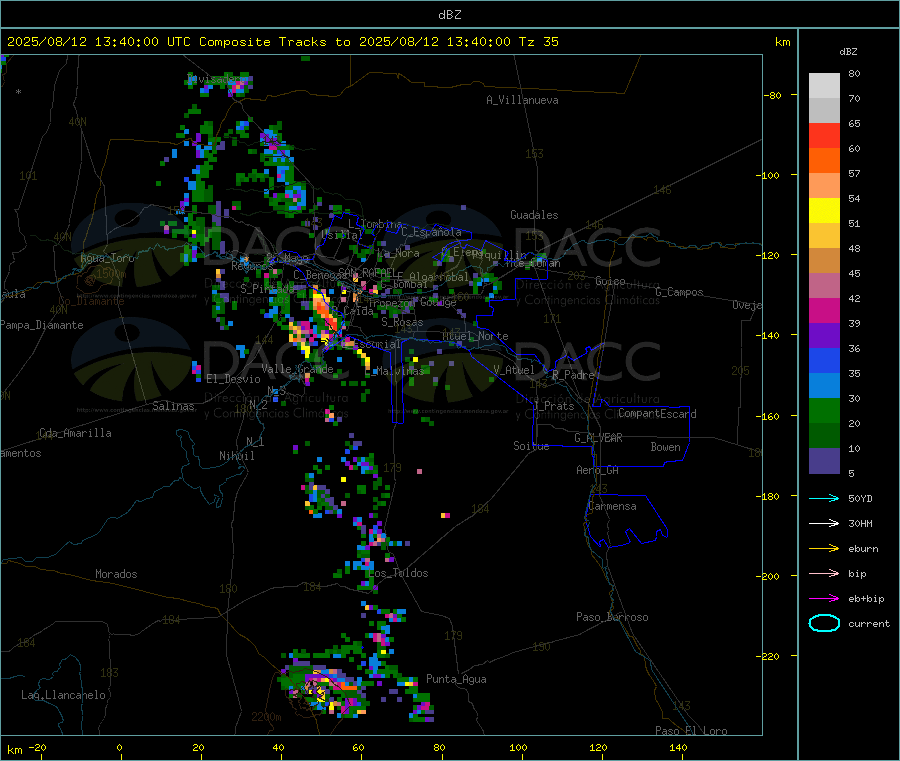Pick the light orange 57 dBZ swatch
Screen dimensions: 900x761
824,185
